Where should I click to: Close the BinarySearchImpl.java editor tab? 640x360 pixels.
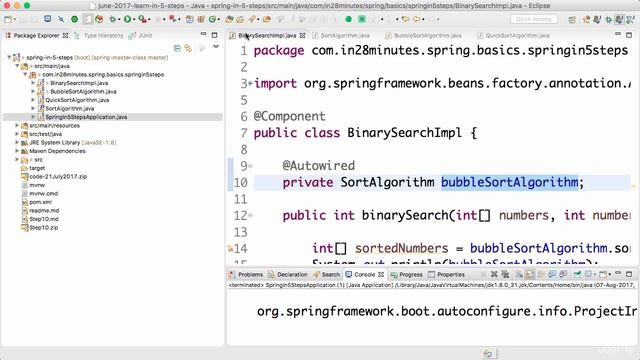point(302,36)
